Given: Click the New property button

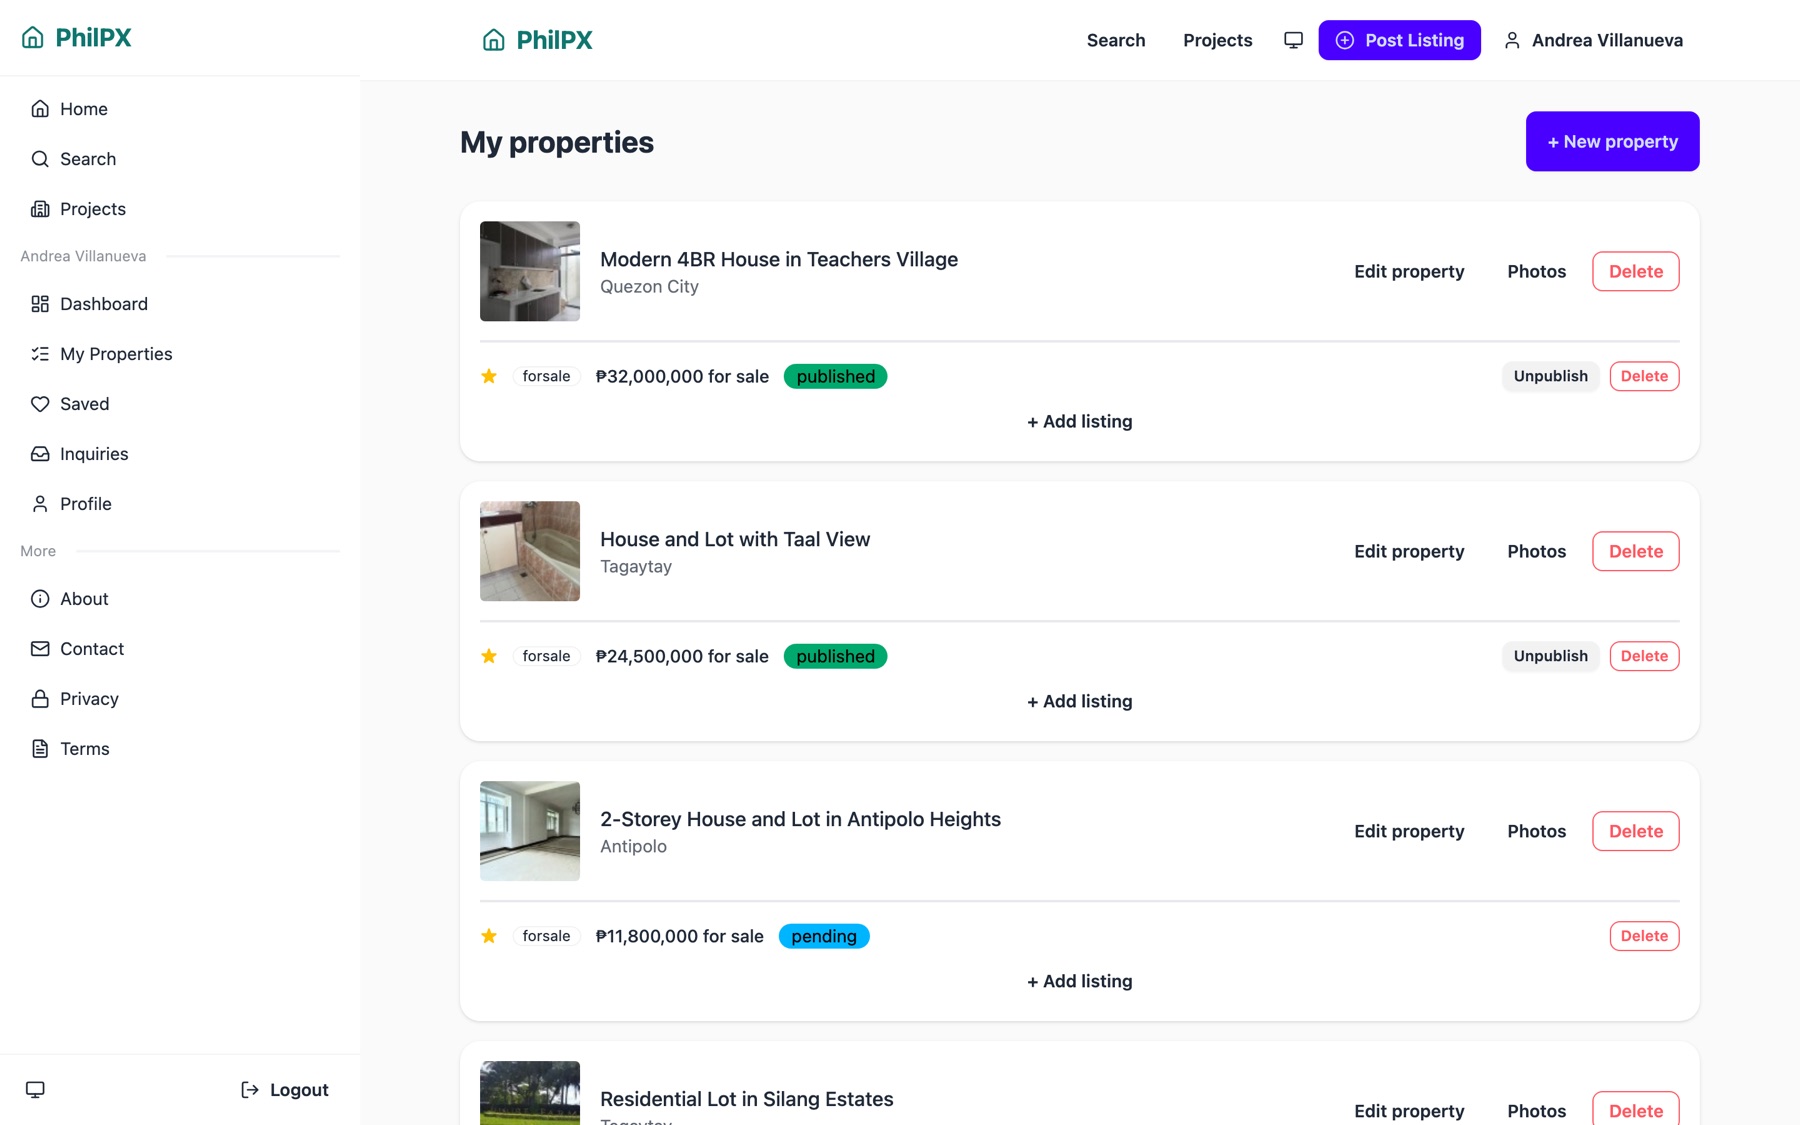Looking at the screenshot, I should 1612,141.
